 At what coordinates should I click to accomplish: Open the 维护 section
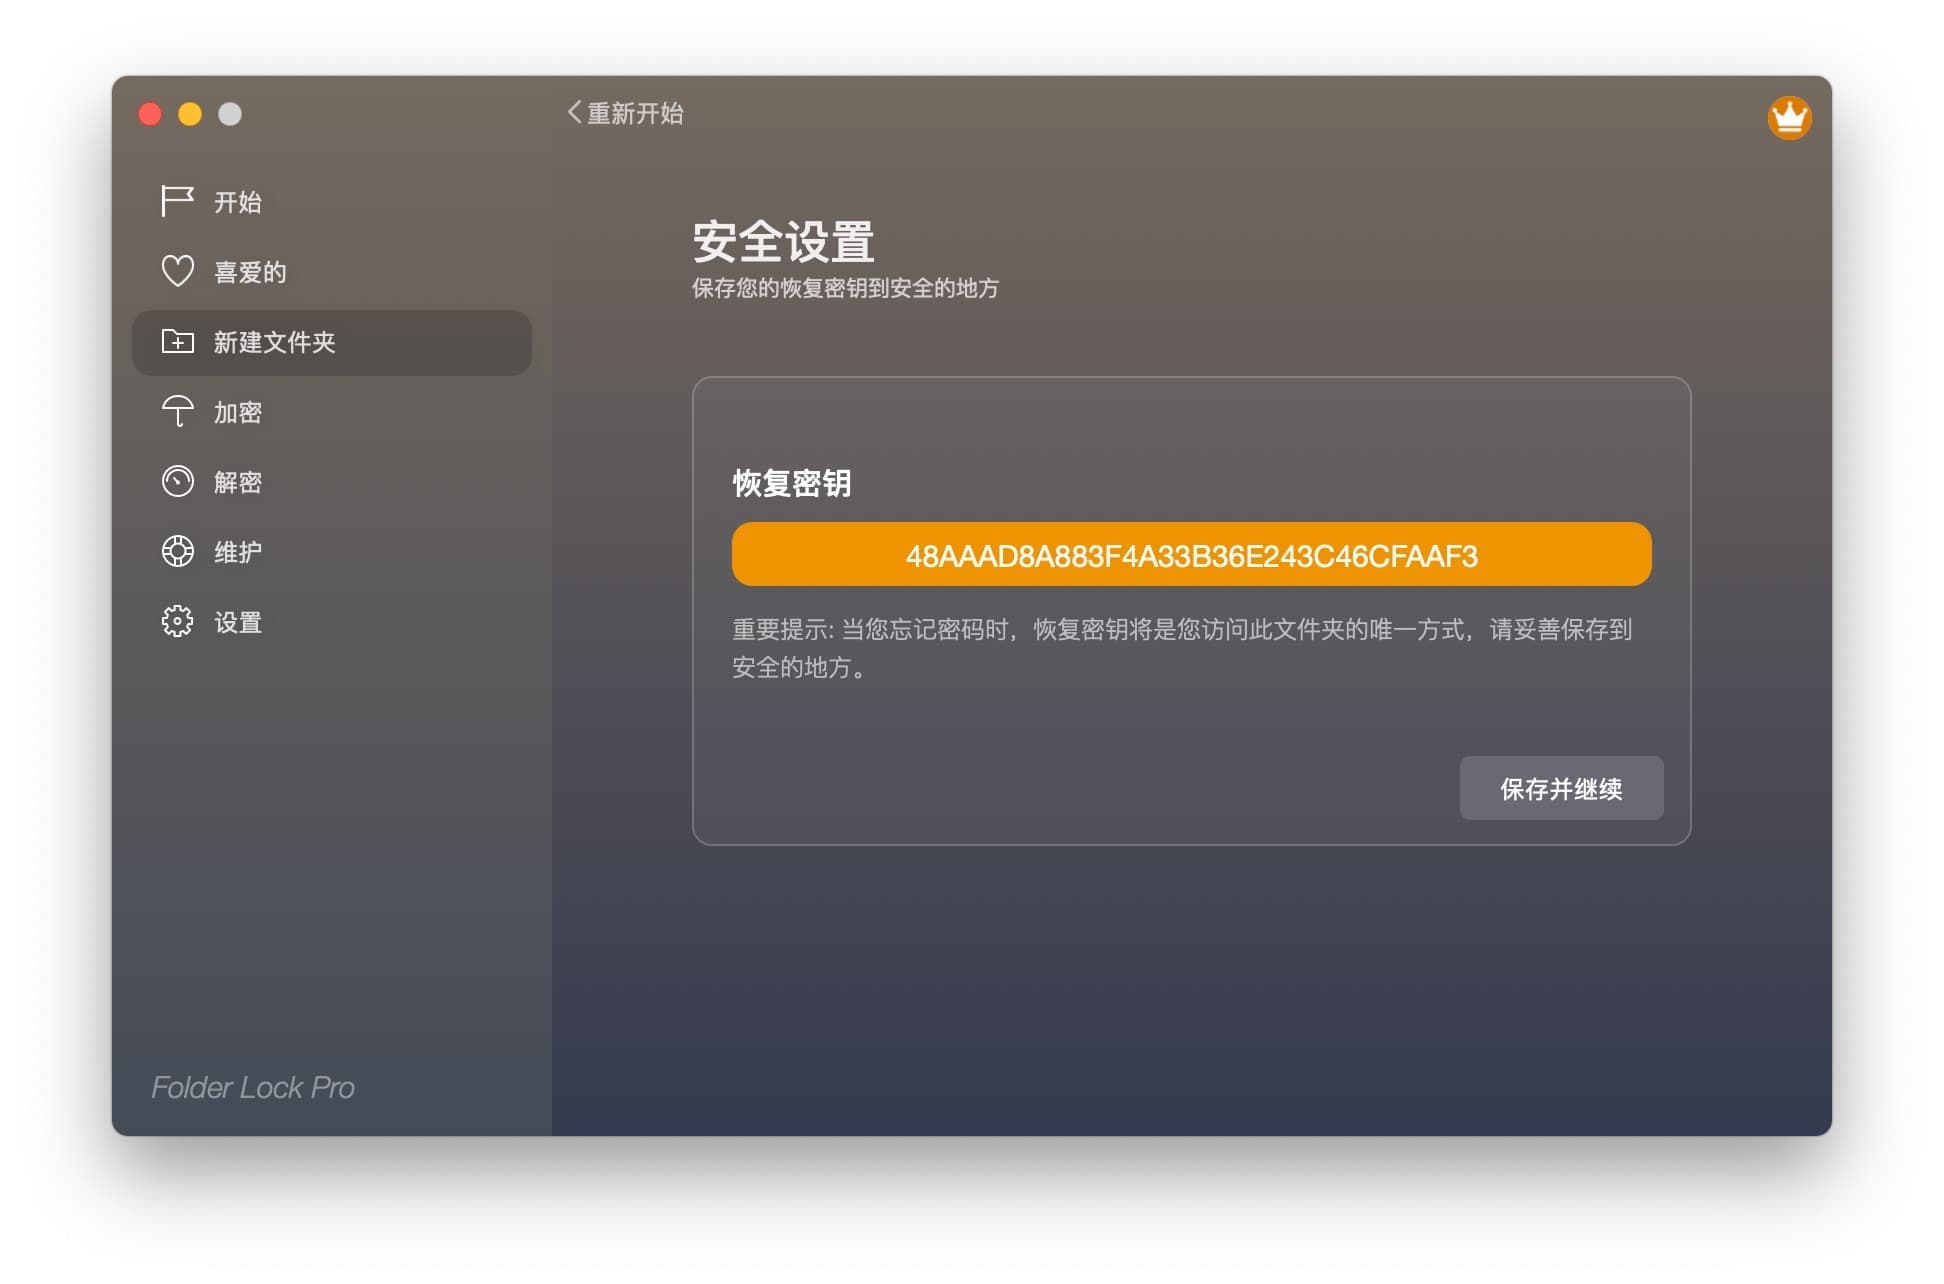[x=332, y=552]
